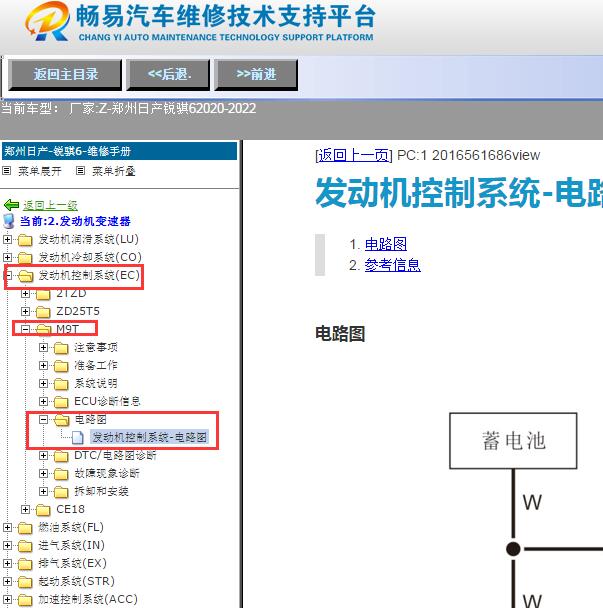Screen dimensions: 603x608
Task: Click the 注意事项 folder icon
Action: [x=61, y=348]
